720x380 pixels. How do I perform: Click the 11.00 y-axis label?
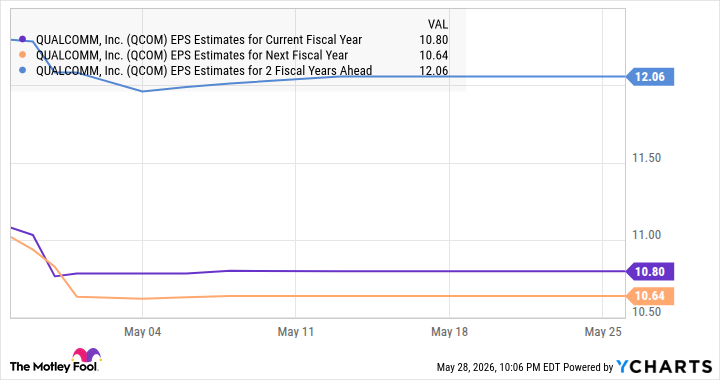pyautogui.click(x=647, y=235)
